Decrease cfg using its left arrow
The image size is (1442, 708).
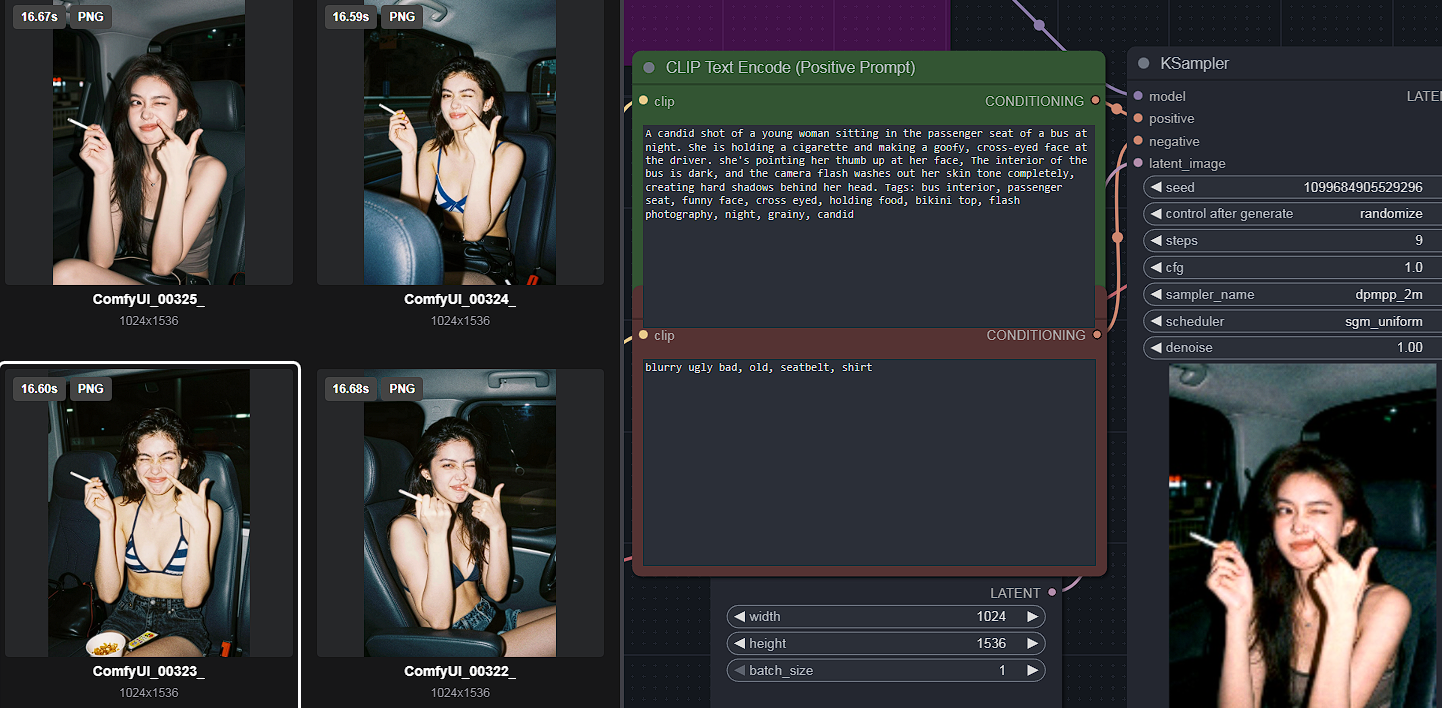[1156, 267]
